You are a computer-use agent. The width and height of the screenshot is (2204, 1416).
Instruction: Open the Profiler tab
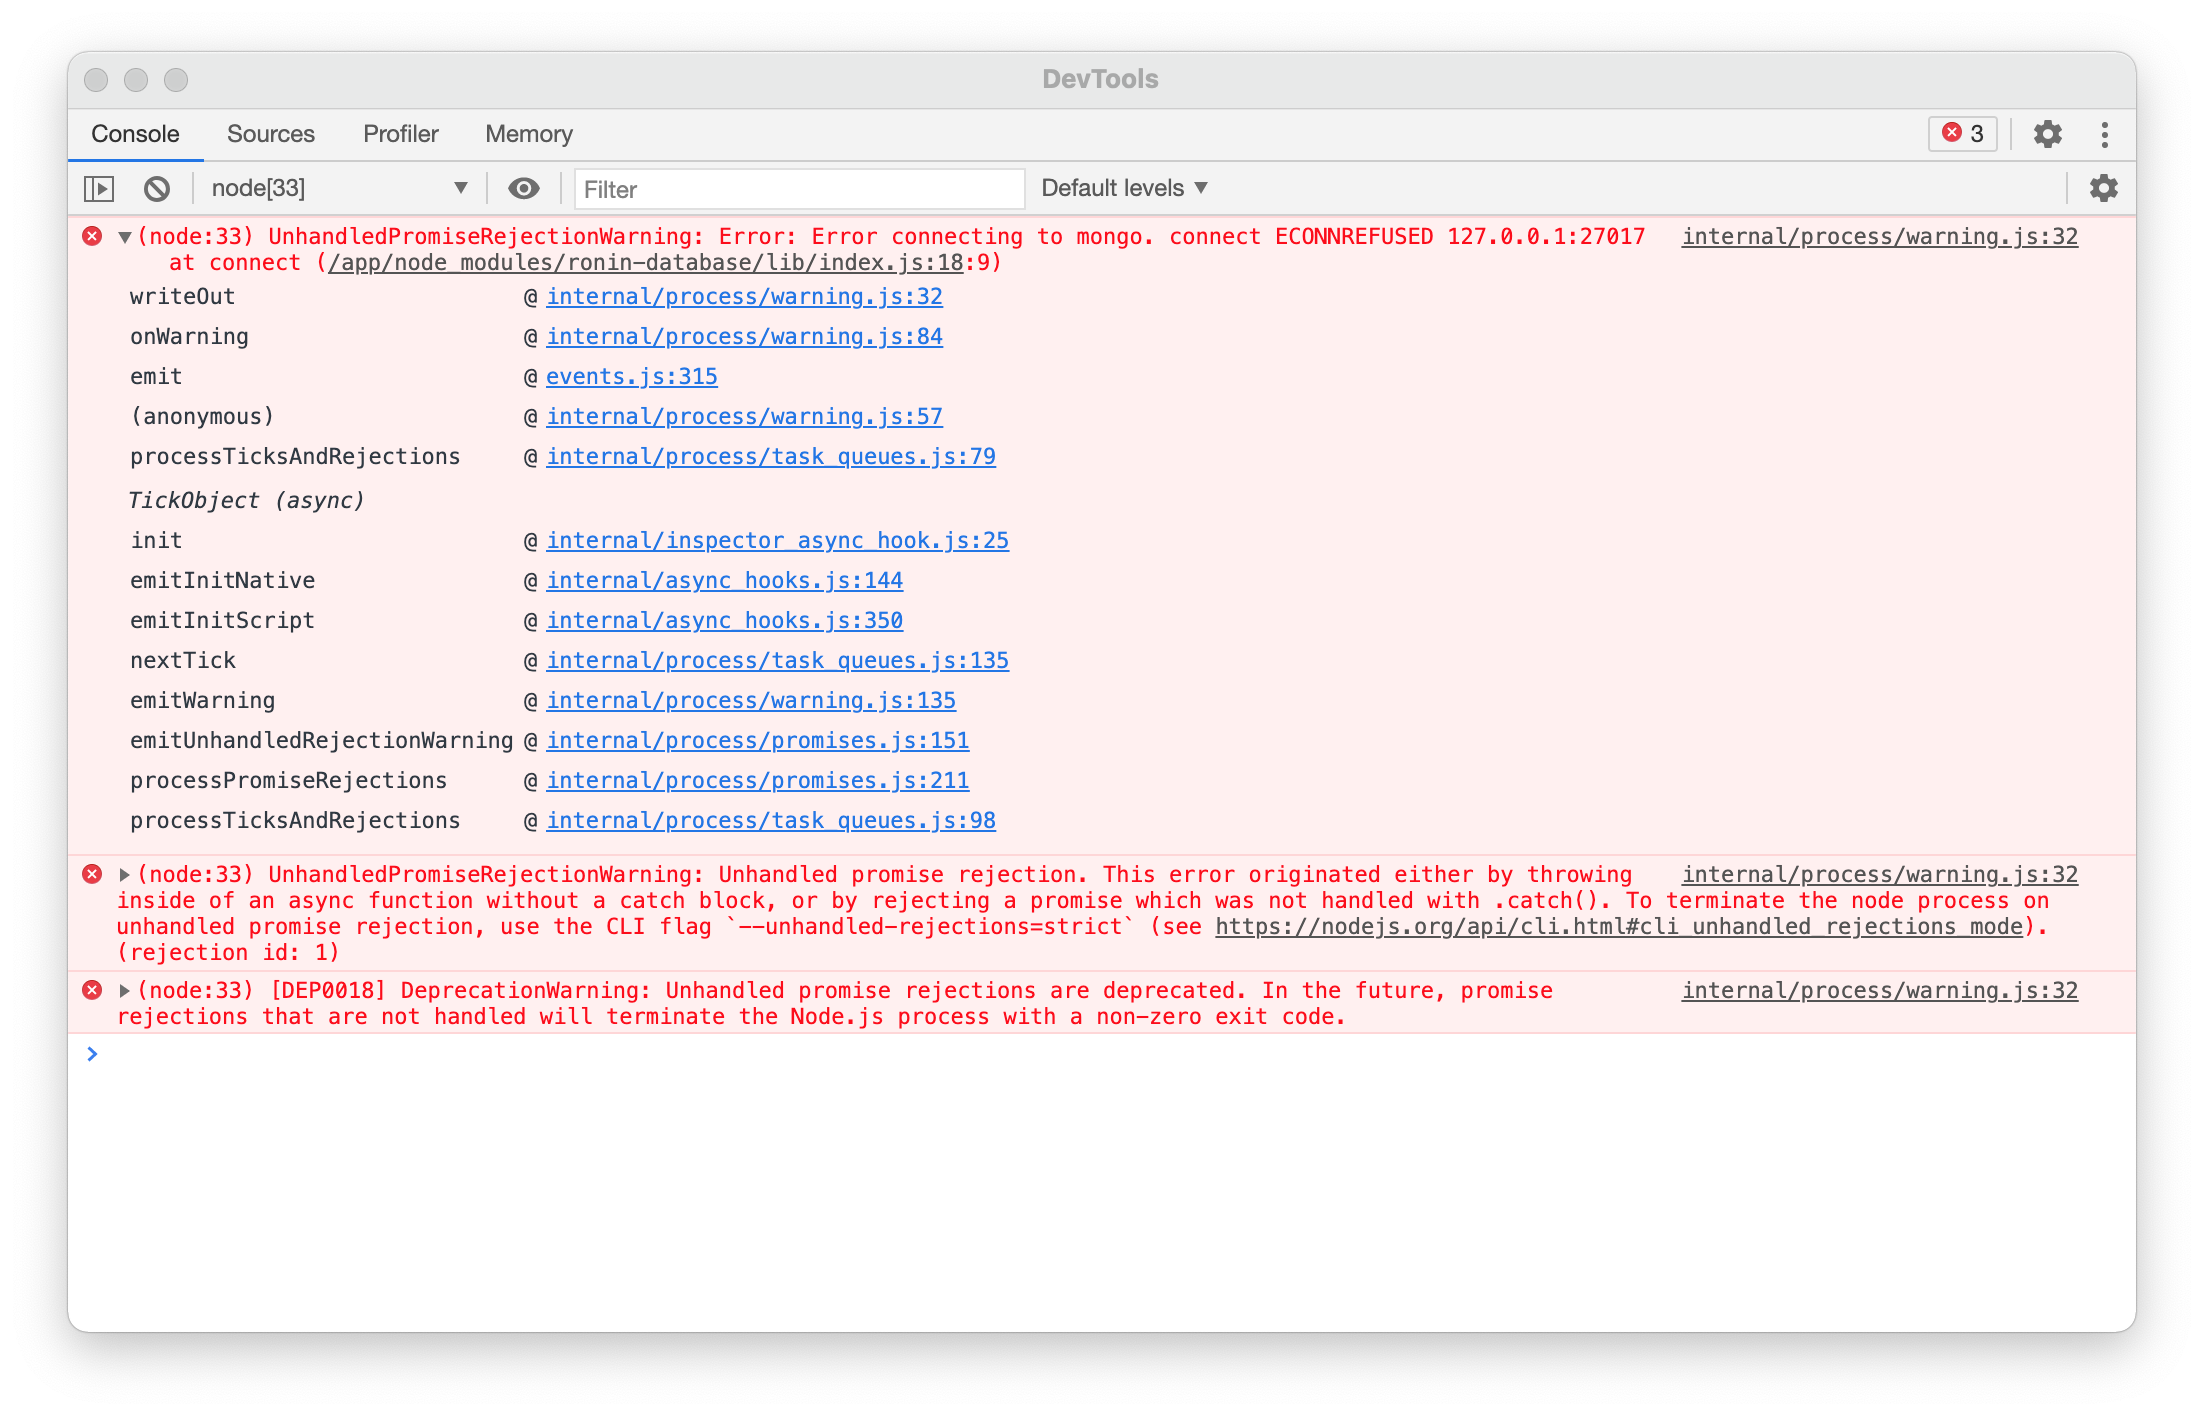[x=400, y=134]
